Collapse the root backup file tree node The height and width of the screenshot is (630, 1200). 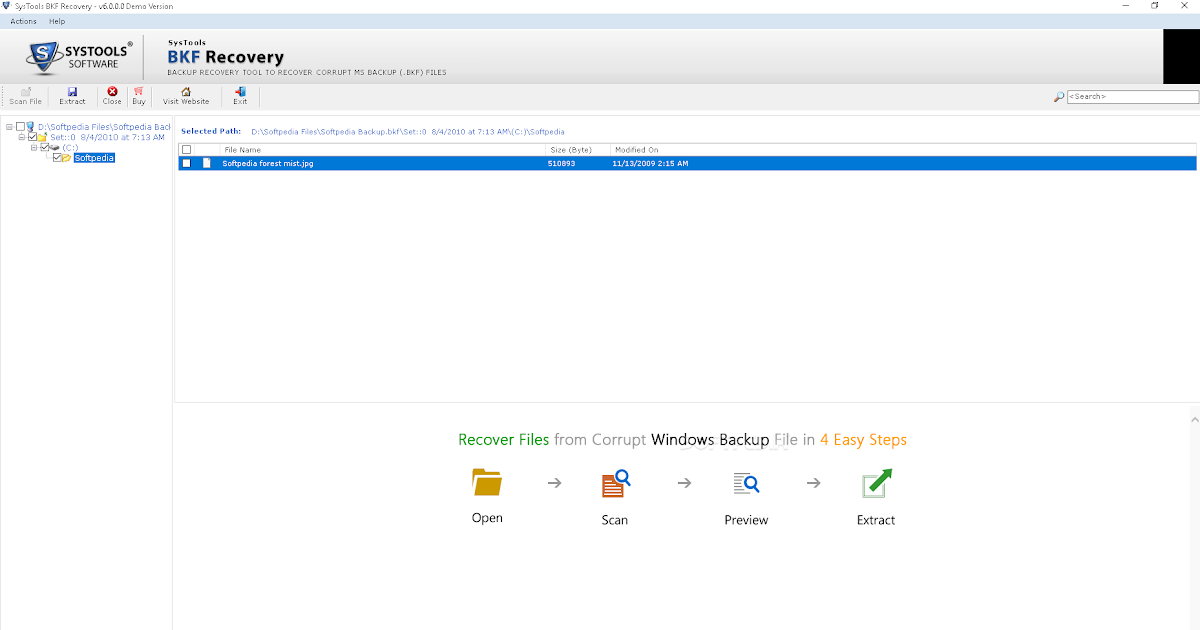tap(9, 127)
